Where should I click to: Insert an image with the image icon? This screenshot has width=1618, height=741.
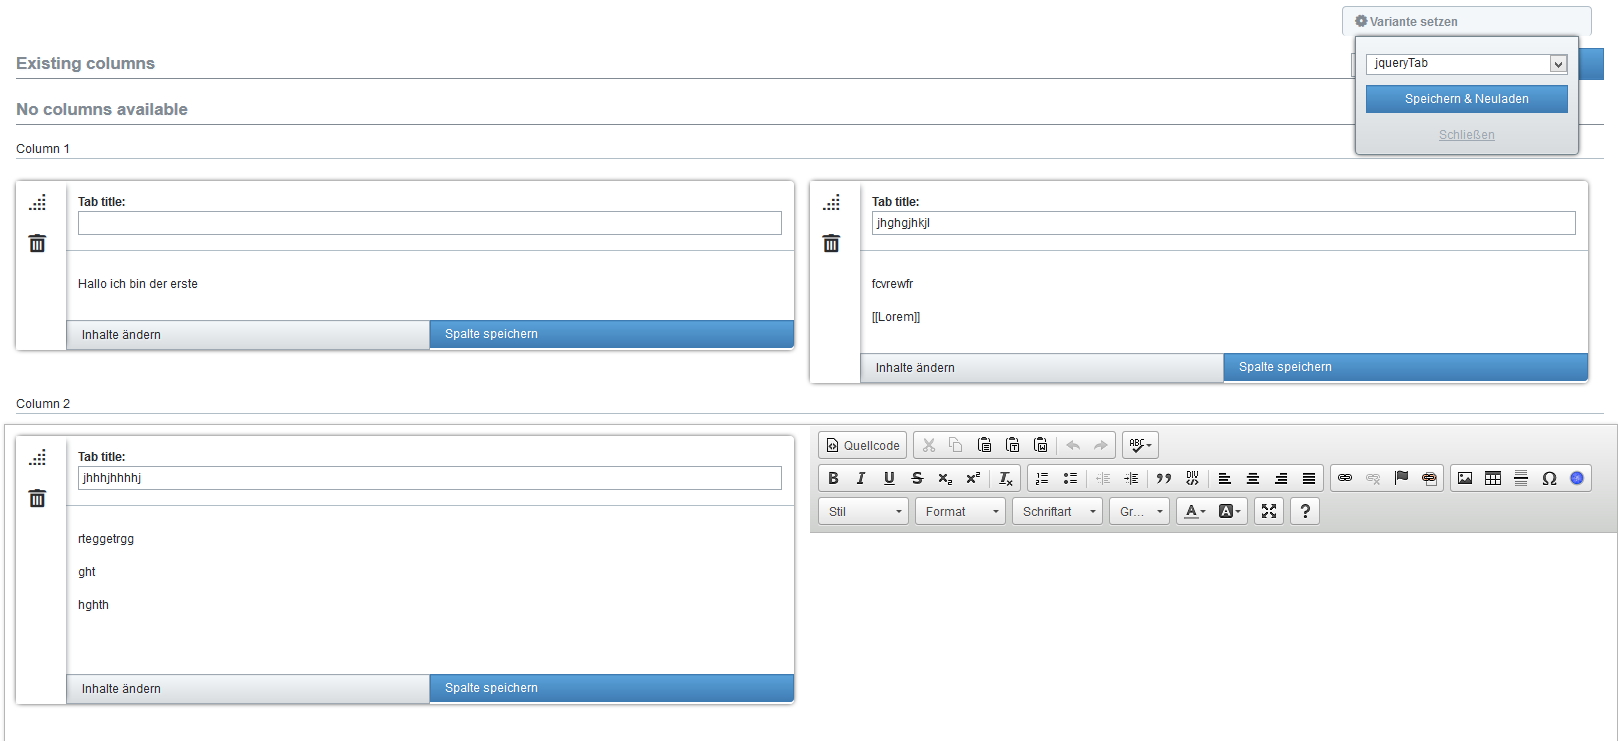tap(1465, 478)
